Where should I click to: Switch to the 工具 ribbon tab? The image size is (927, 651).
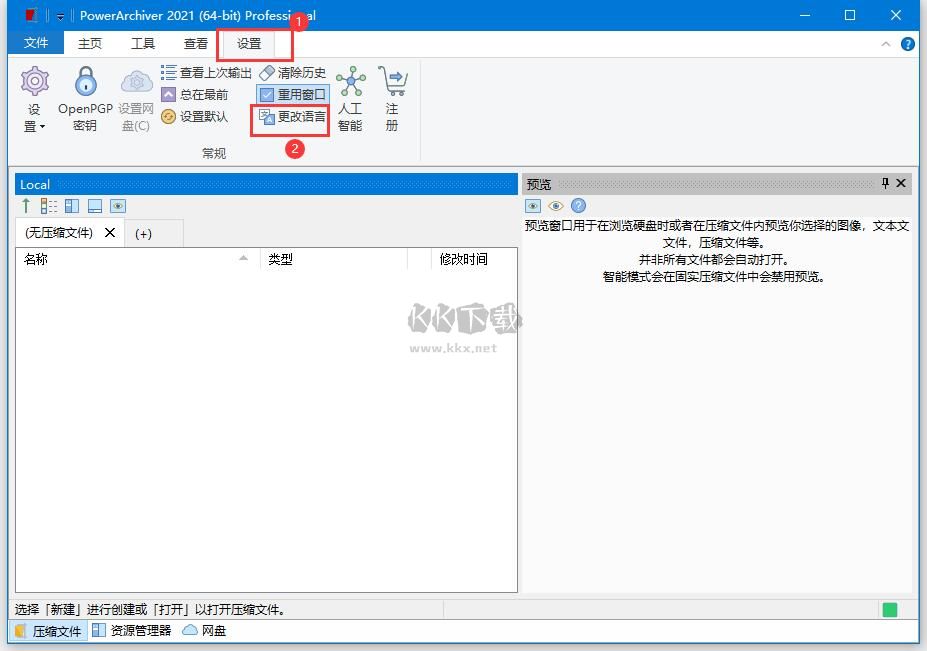click(x=142, y=43)
